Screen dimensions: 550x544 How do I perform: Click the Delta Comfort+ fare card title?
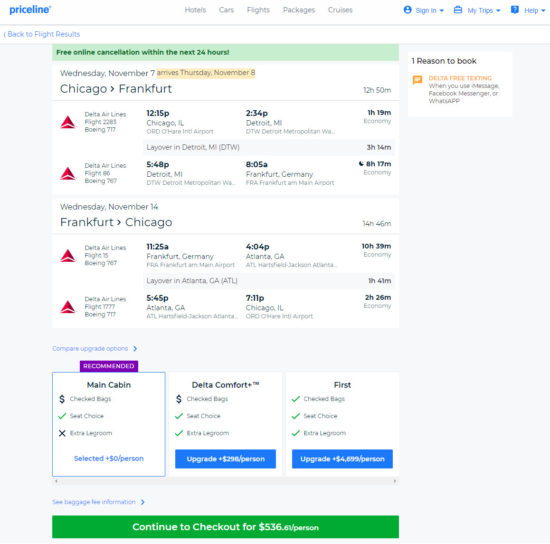pyautogui.click(x=226, y=385)
